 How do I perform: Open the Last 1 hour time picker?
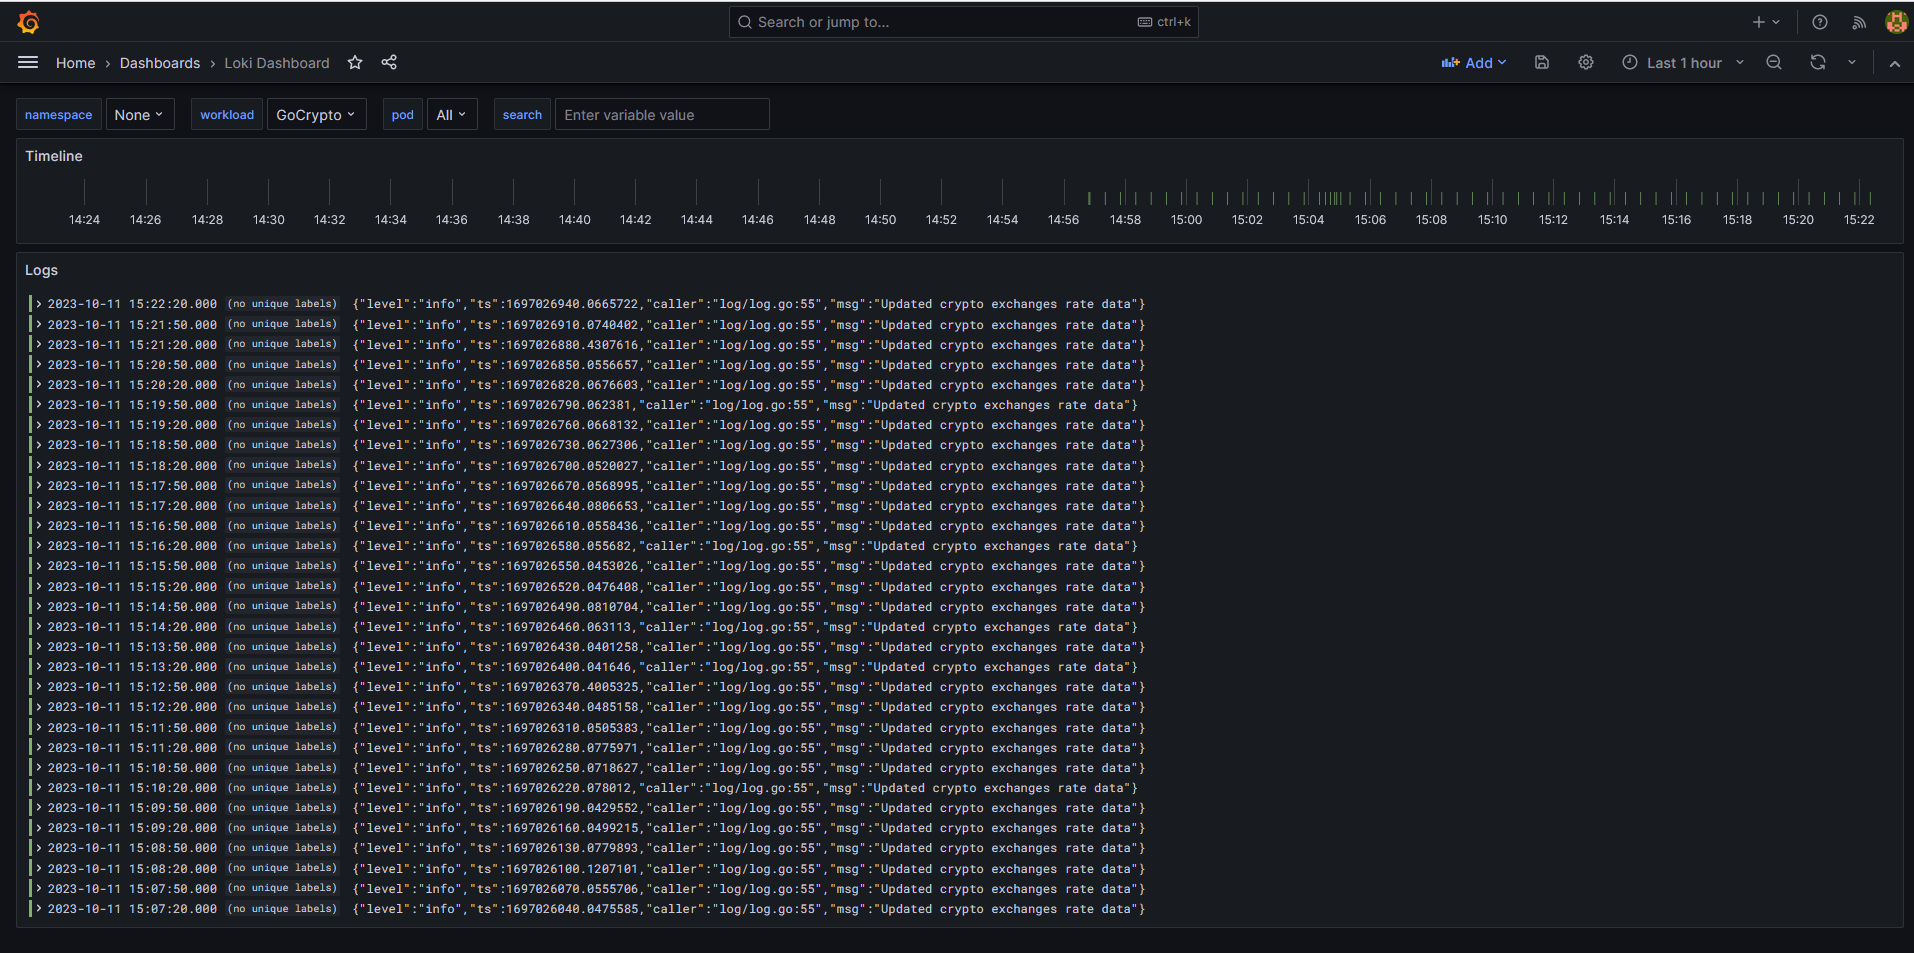[1683, 63]
